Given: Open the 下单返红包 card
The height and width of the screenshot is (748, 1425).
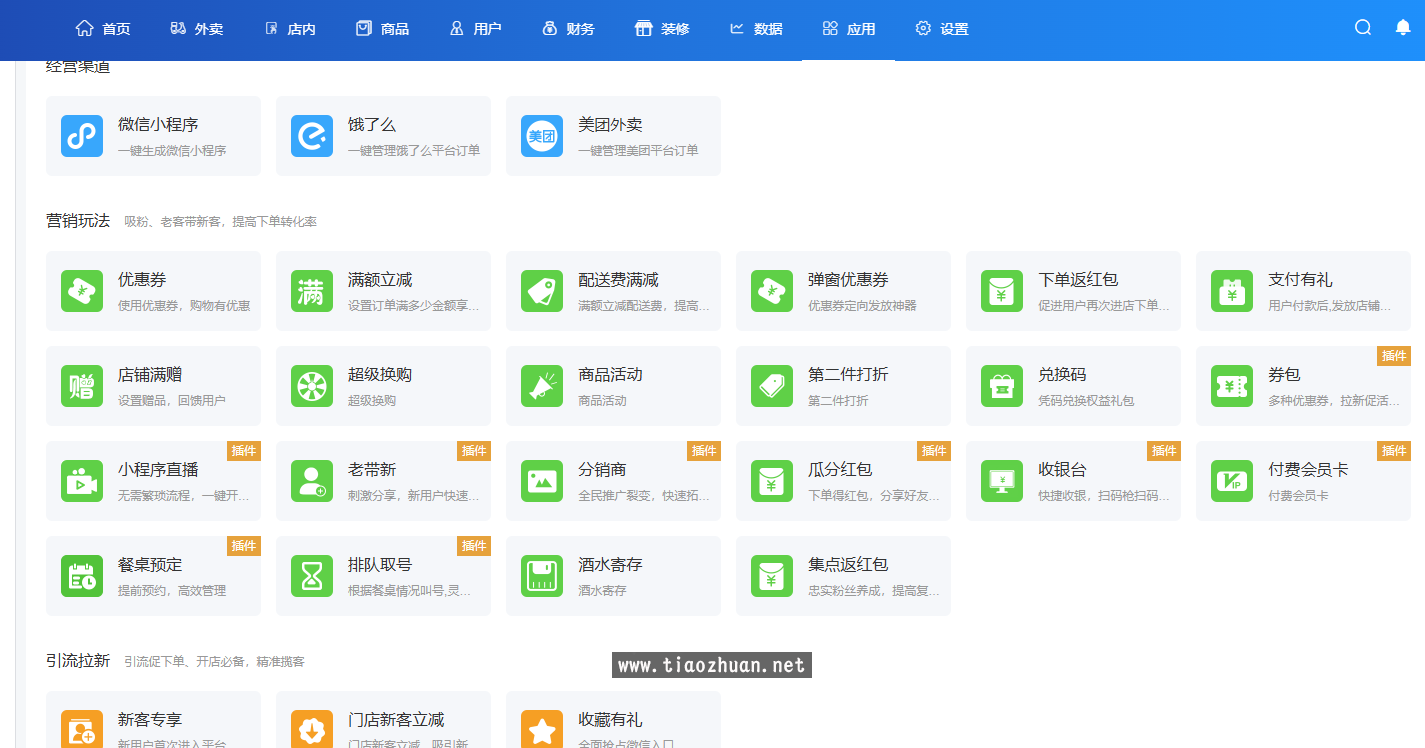Looking at the screenshot, I should click(1073, 291).
